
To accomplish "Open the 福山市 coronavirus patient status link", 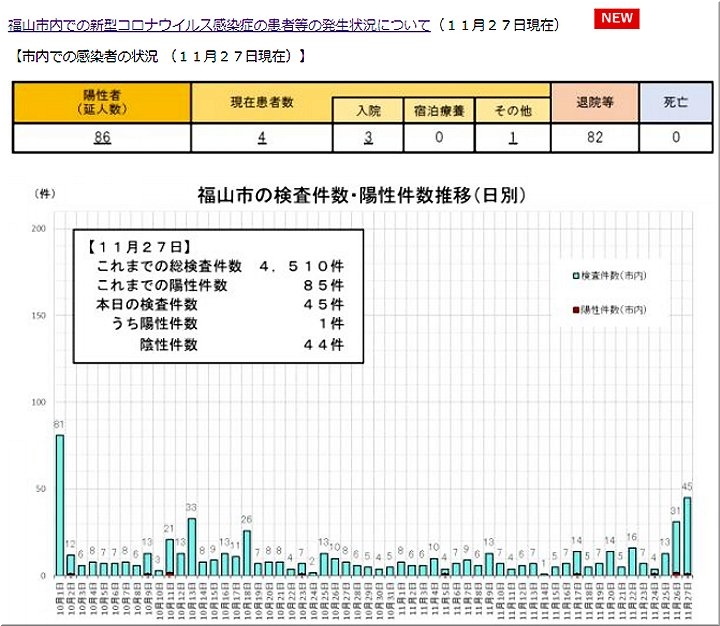I will [220, 23].
